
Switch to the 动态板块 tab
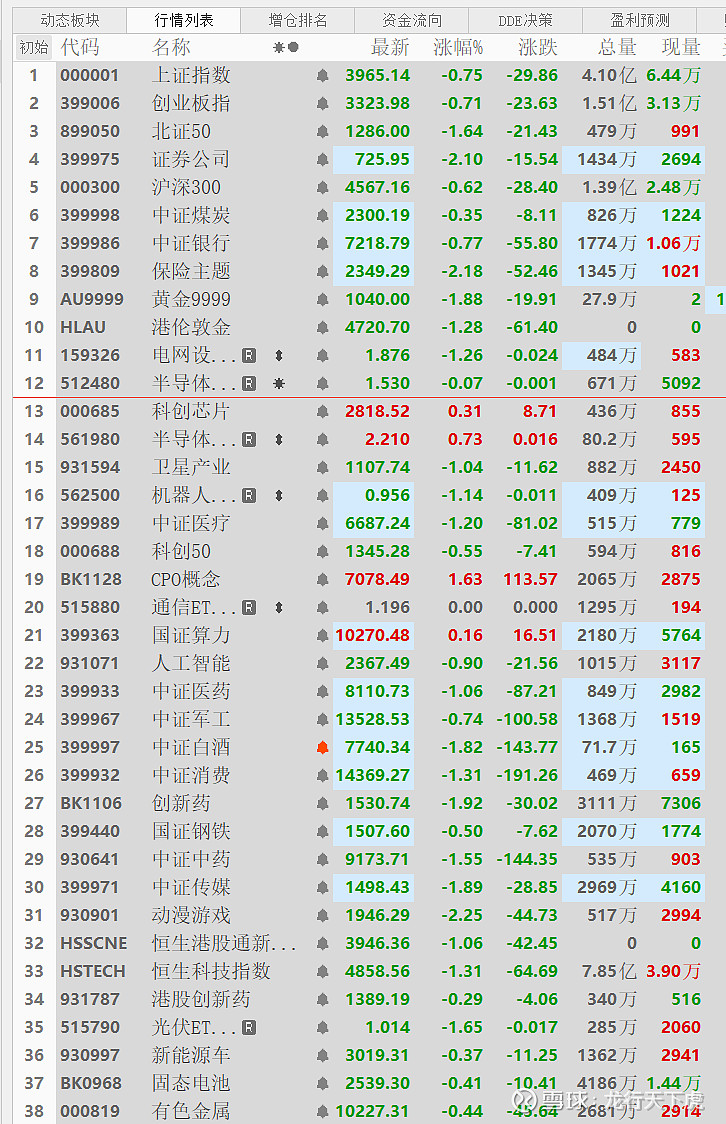click(x=70, y=20)
